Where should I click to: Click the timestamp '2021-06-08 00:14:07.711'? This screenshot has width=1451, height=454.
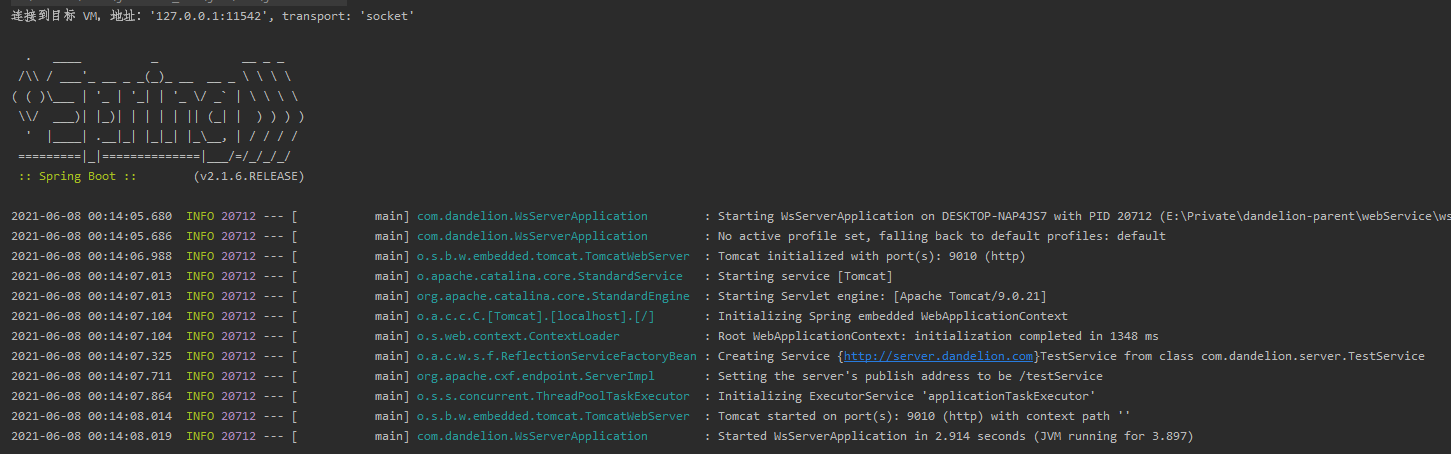91,376
